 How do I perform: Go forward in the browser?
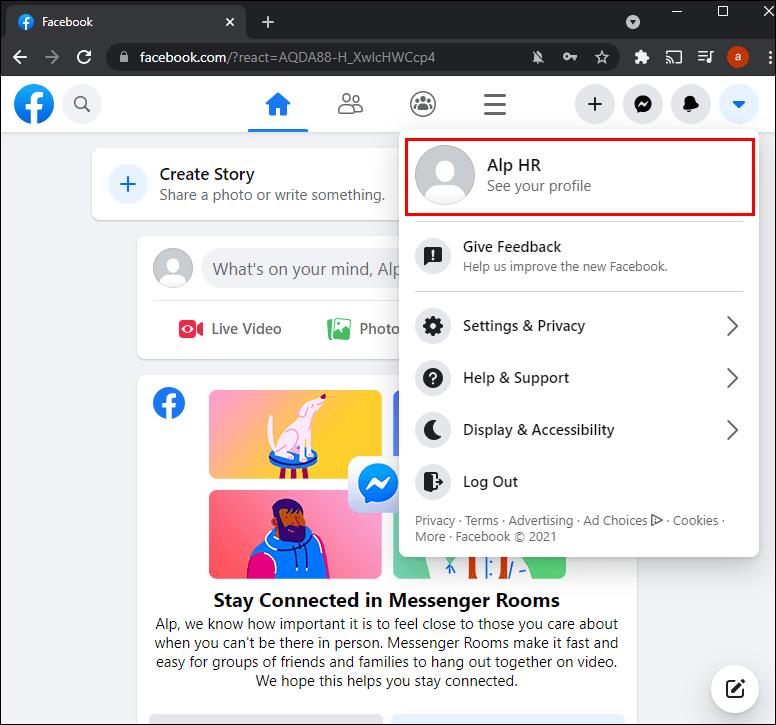pos(52,57)
